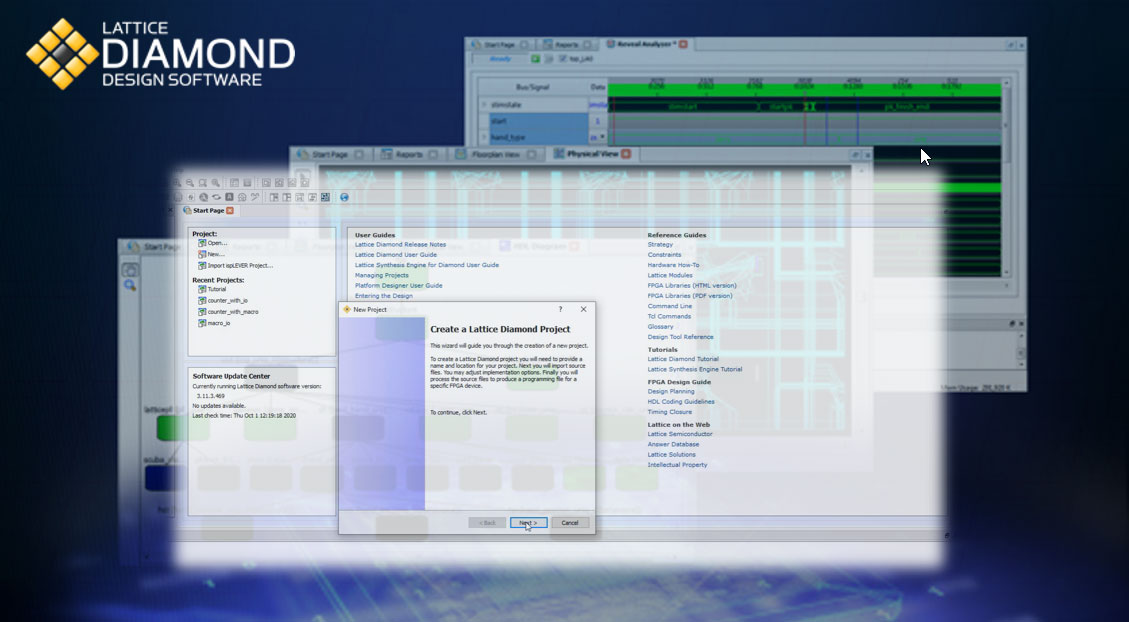Open the Design Planning guide

point(671,392)
